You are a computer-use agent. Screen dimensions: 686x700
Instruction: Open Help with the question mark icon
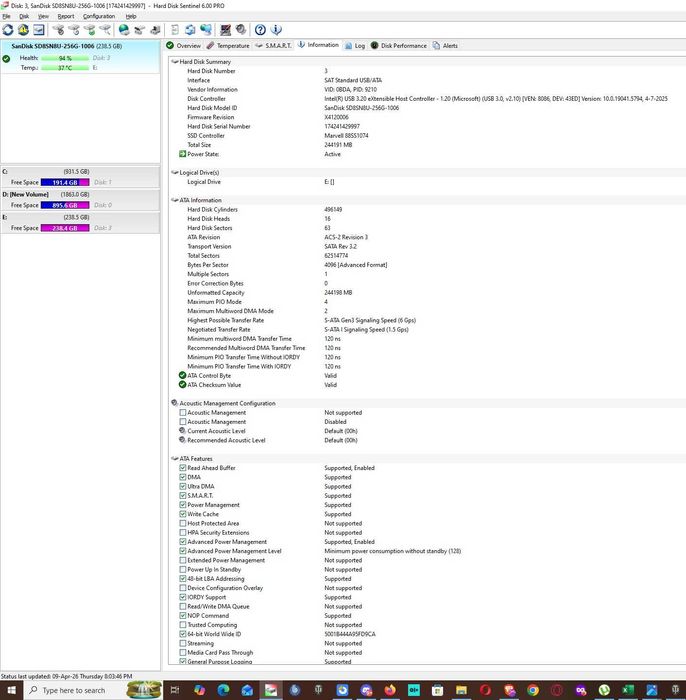[260, 30]
